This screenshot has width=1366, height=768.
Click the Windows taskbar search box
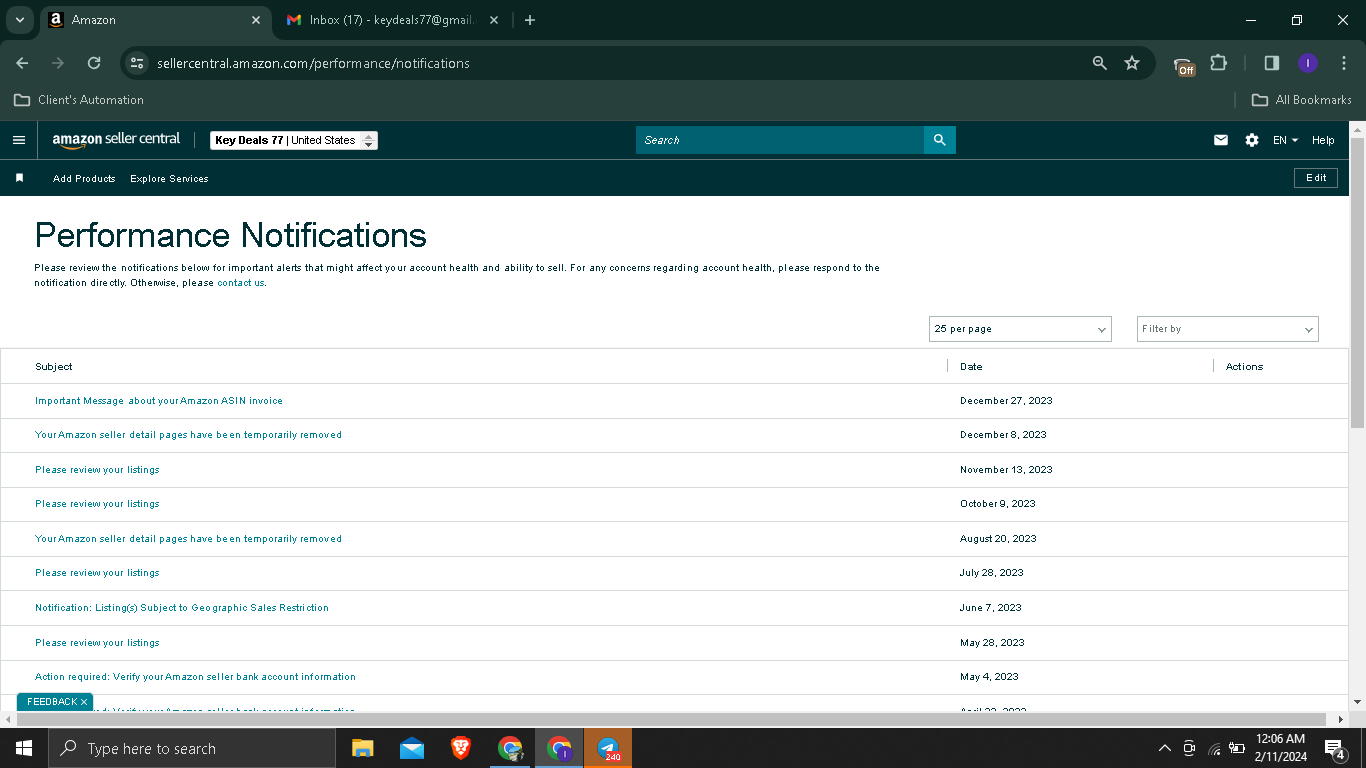[192, 748]
